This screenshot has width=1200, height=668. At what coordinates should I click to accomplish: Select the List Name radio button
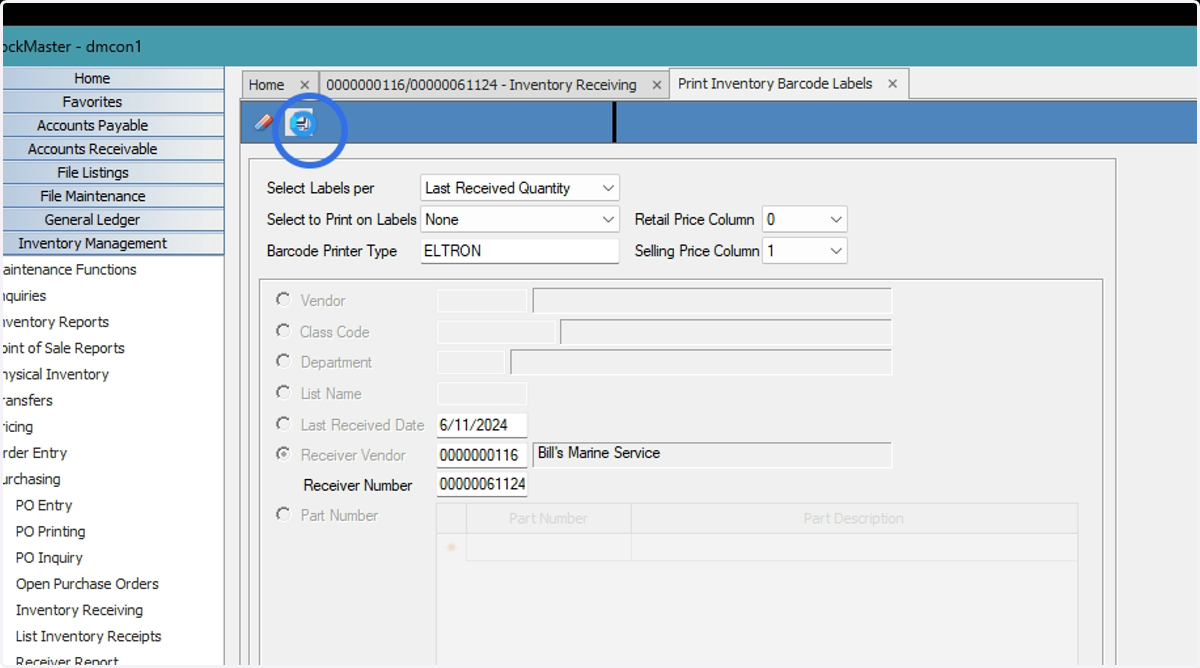(x=284, y=393)
